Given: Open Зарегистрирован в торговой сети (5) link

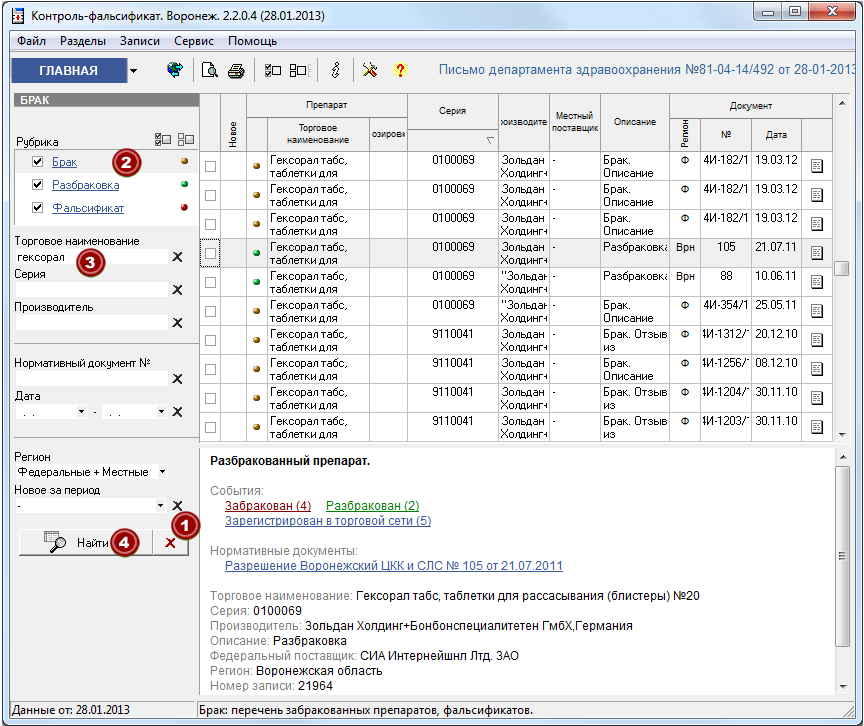Looking at the screenshot, I should pyautogui.click(x=328, y=521).
